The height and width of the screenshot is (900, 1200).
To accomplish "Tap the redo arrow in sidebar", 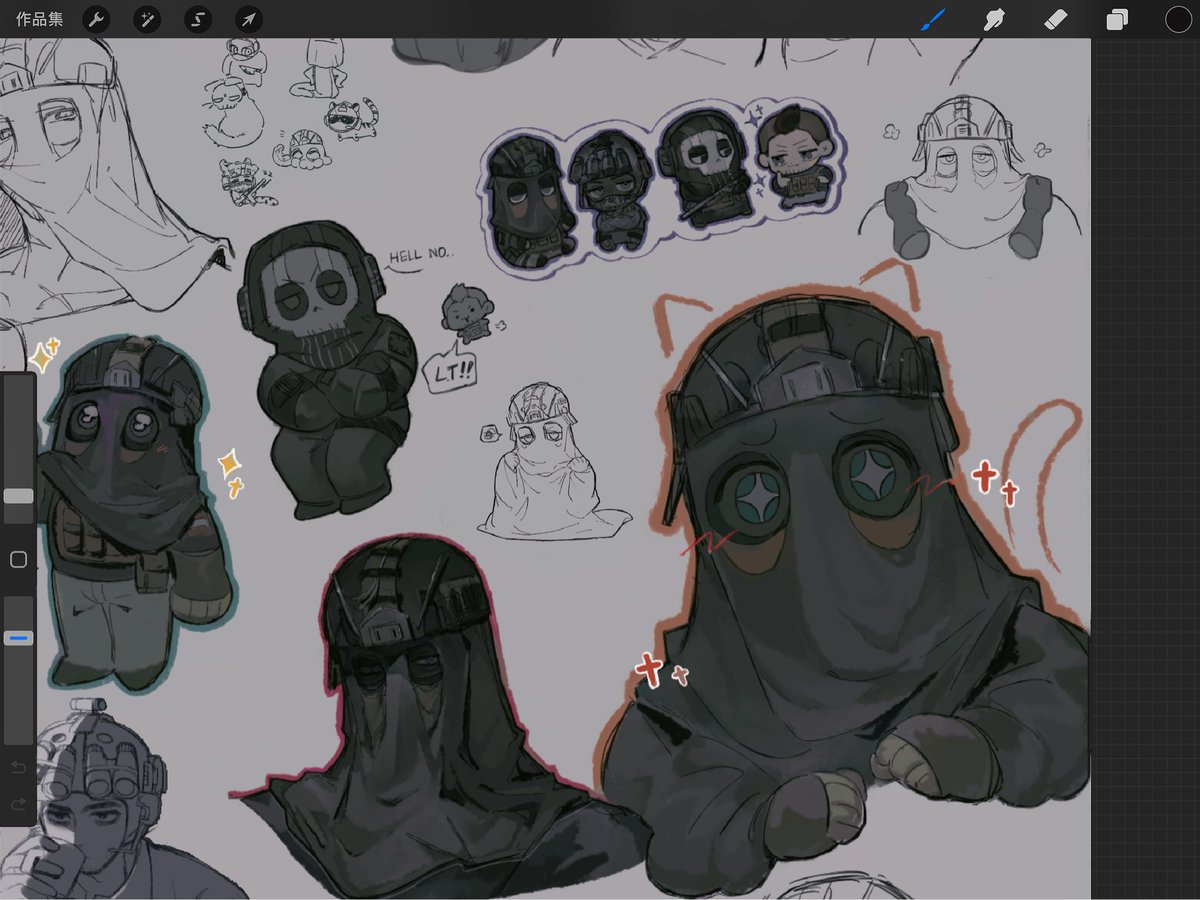I will click(18, 804).
